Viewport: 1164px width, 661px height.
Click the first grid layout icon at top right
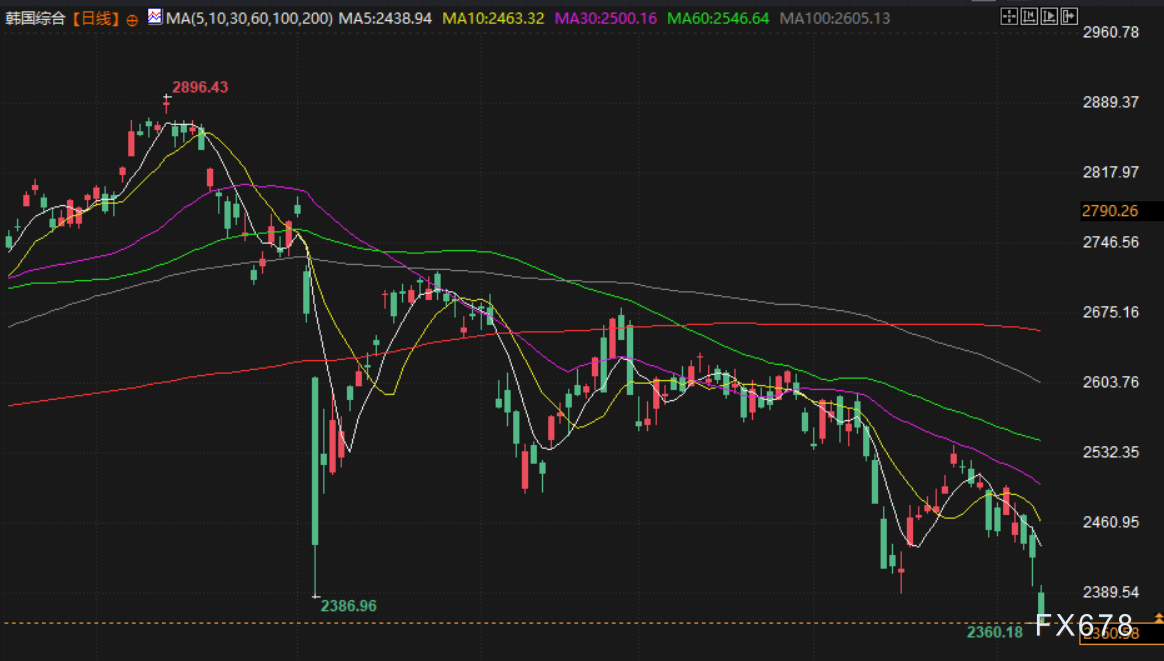pos(1008,17)
